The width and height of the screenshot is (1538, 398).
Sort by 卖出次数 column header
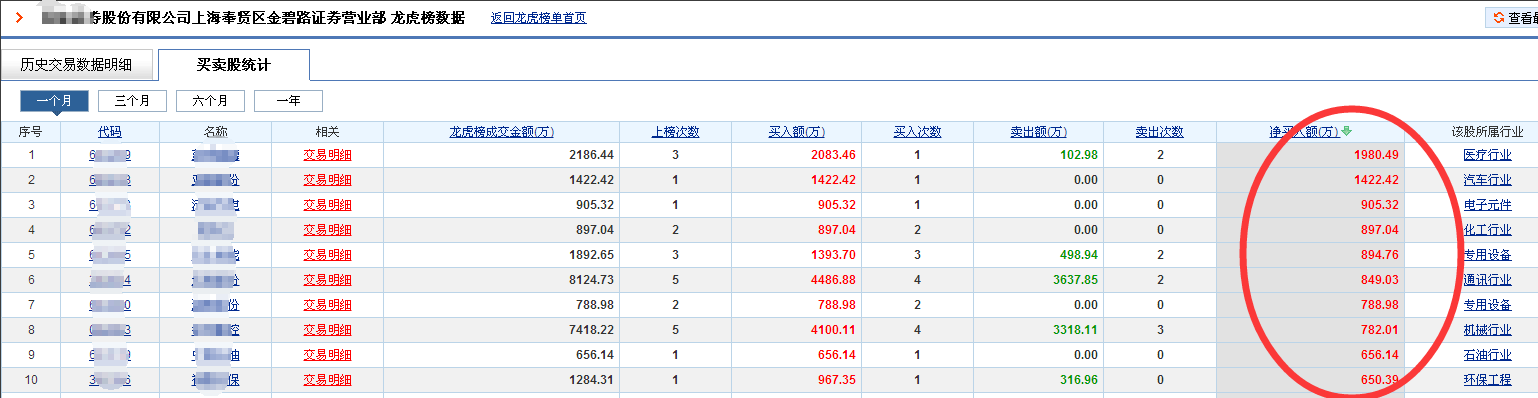pos(1159,132)
